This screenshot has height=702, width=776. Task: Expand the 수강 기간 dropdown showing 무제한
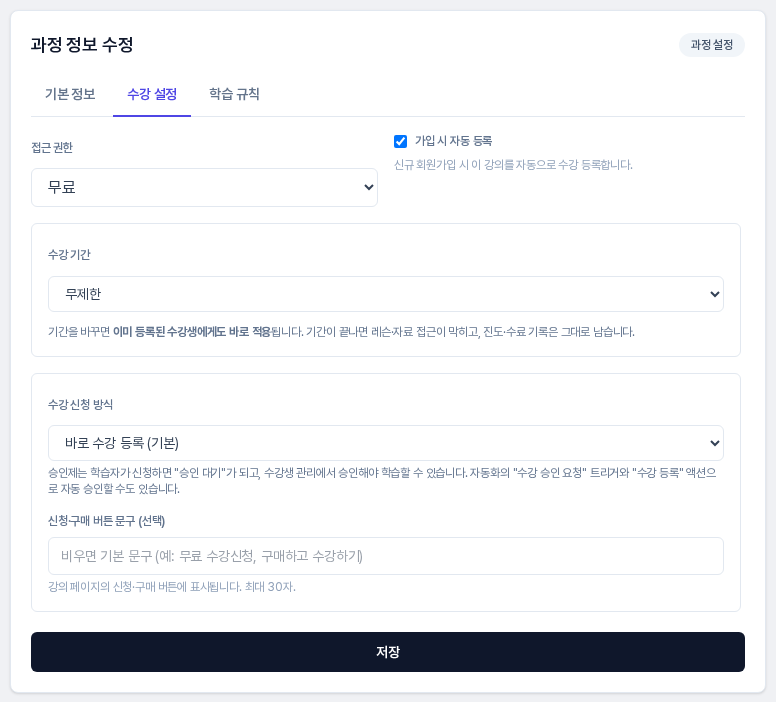386,294
